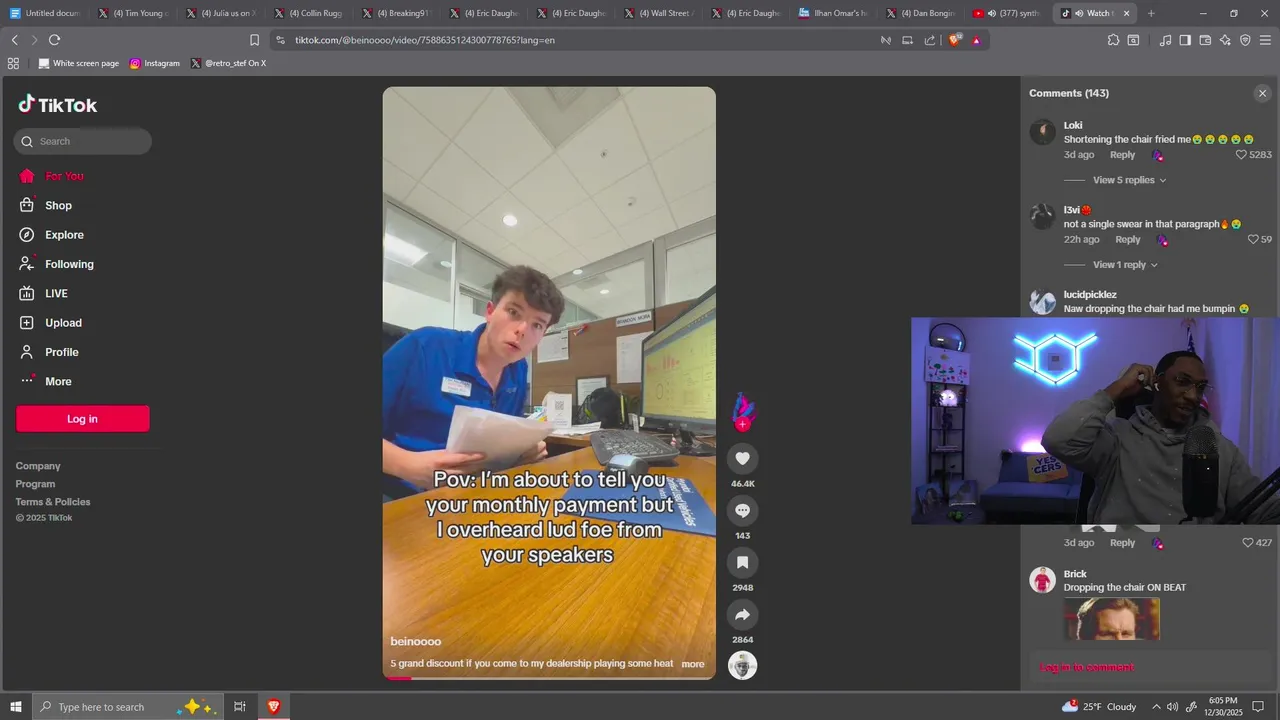Open the bookmarks bar apps grid icon
The width and height of the screenshot is (1280, 720).
click(13, 63)
